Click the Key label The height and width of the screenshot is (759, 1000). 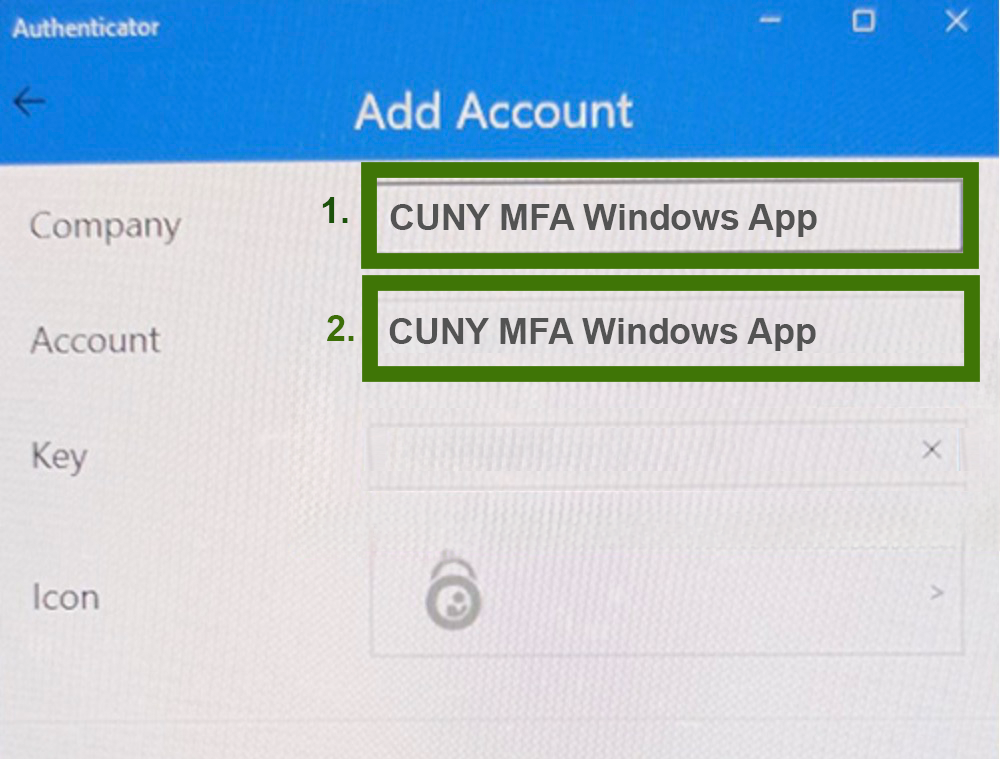click(x=59, y=457)
